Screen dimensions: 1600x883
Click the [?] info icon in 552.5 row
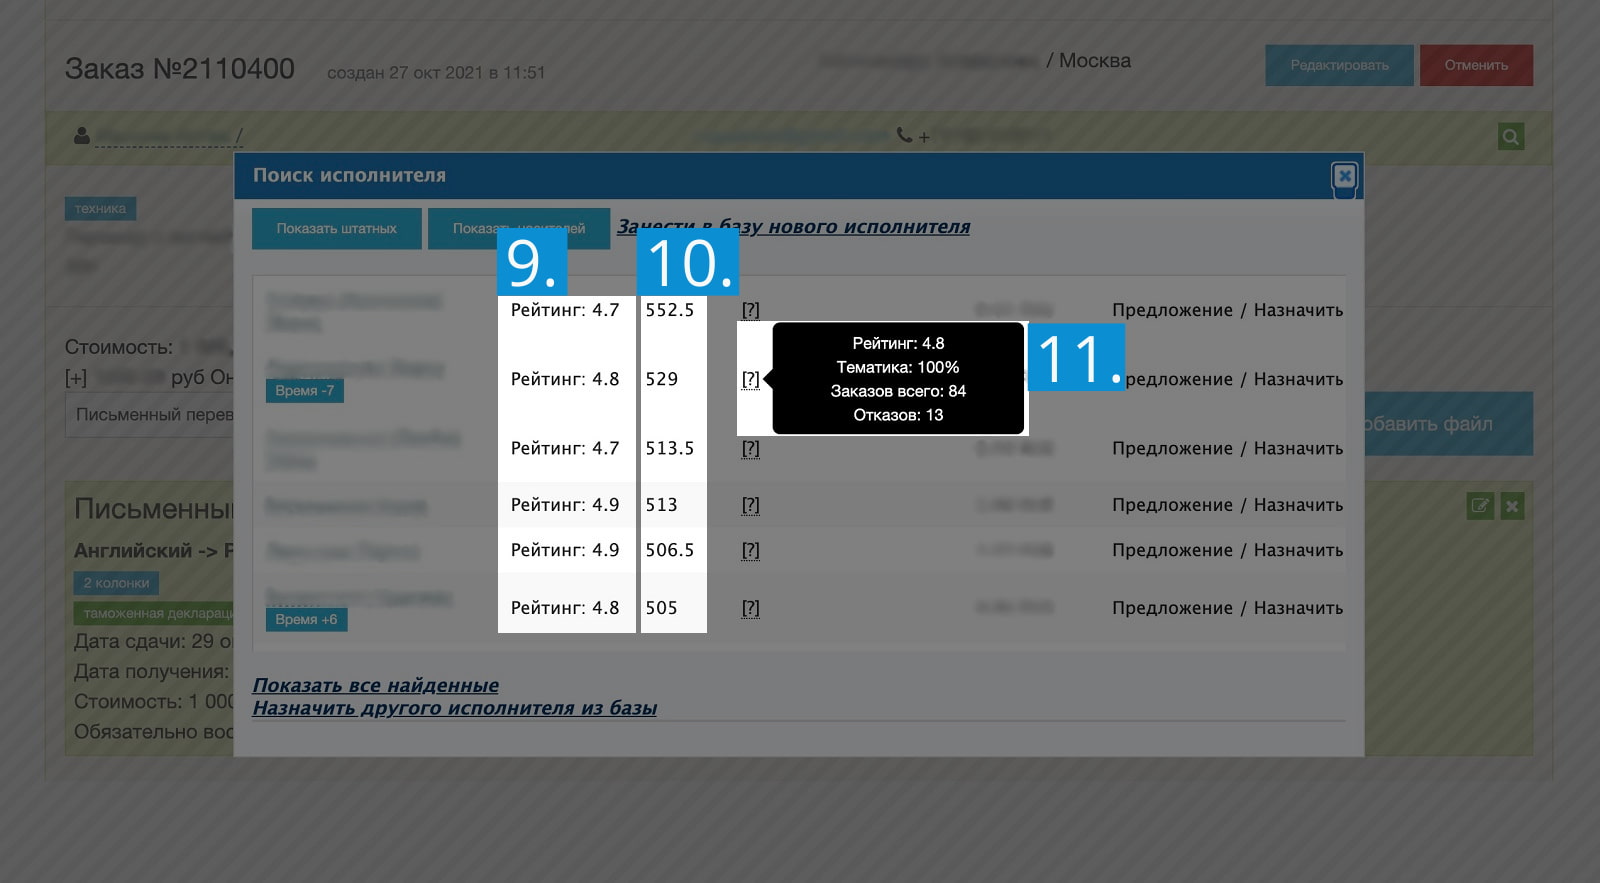tap(751, 310)
